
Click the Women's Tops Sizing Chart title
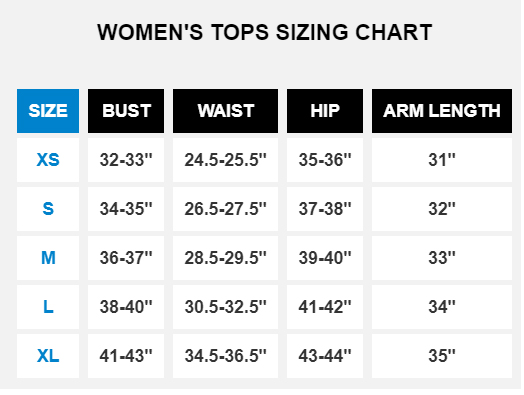click(265, 32)
